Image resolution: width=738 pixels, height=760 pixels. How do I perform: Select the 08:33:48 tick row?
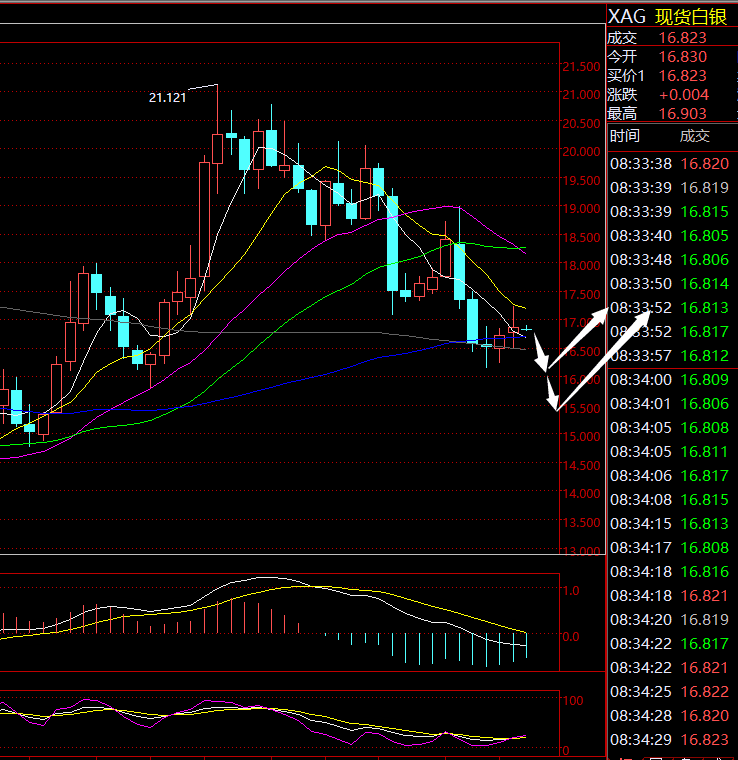point(669,260)
